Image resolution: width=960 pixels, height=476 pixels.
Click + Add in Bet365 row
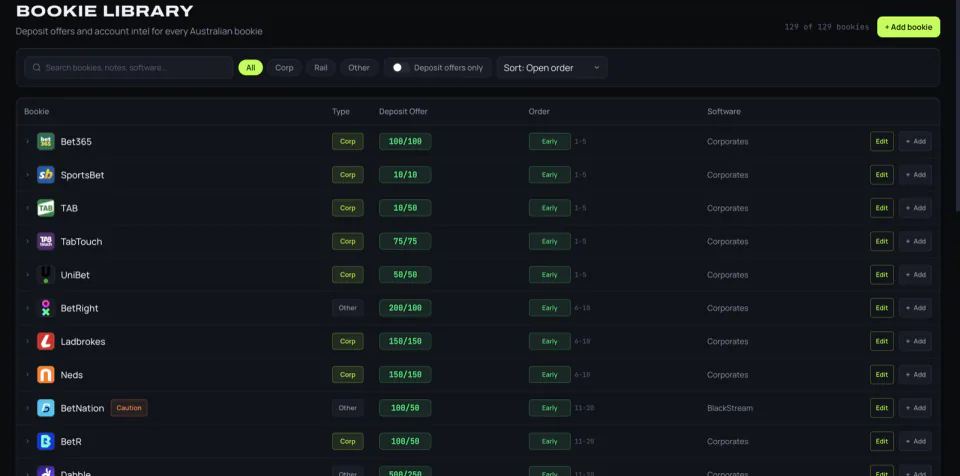point(915,142)
